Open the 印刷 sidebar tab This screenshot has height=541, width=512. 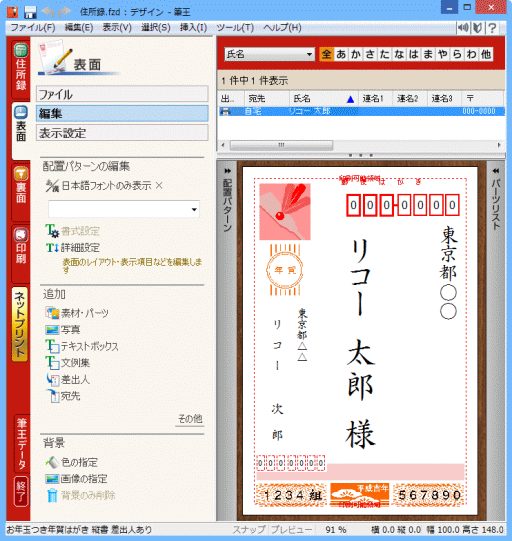pyautogui.click(x=21, y=254)
